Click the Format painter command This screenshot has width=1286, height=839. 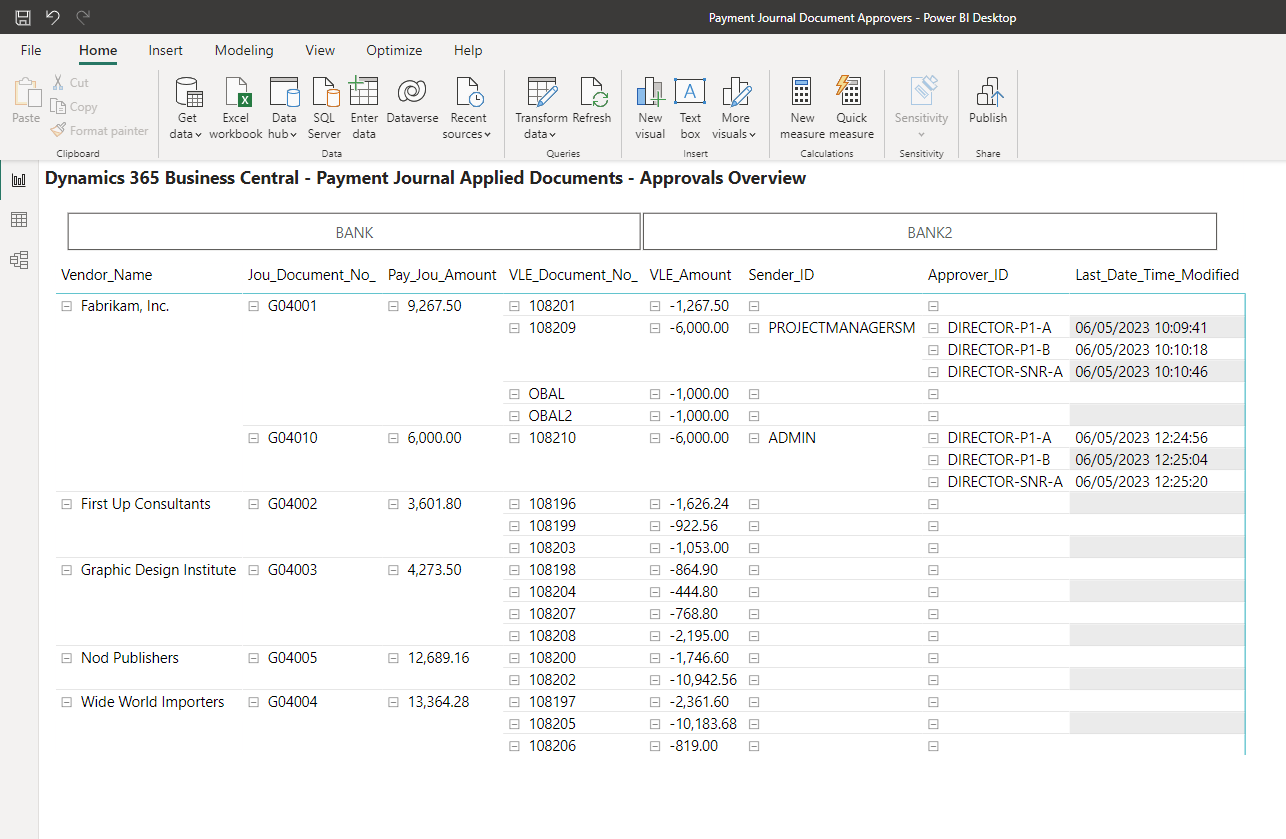99,131
